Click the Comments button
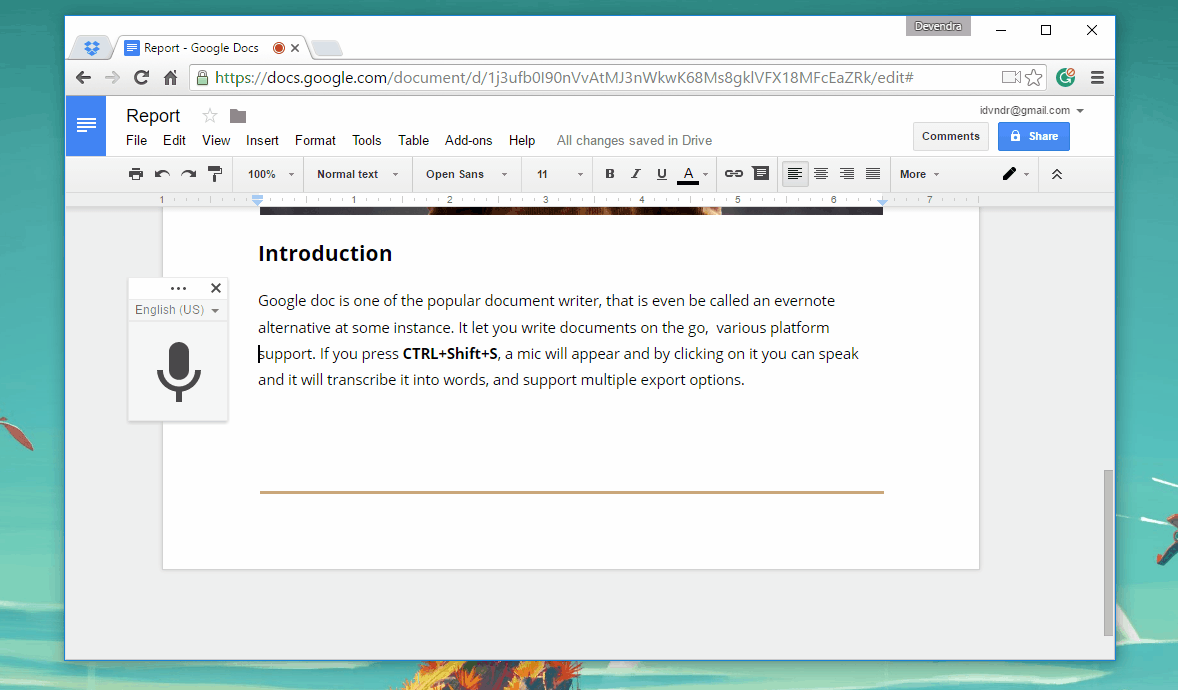Screen dimensions: 1178x690 click(950, 136)
